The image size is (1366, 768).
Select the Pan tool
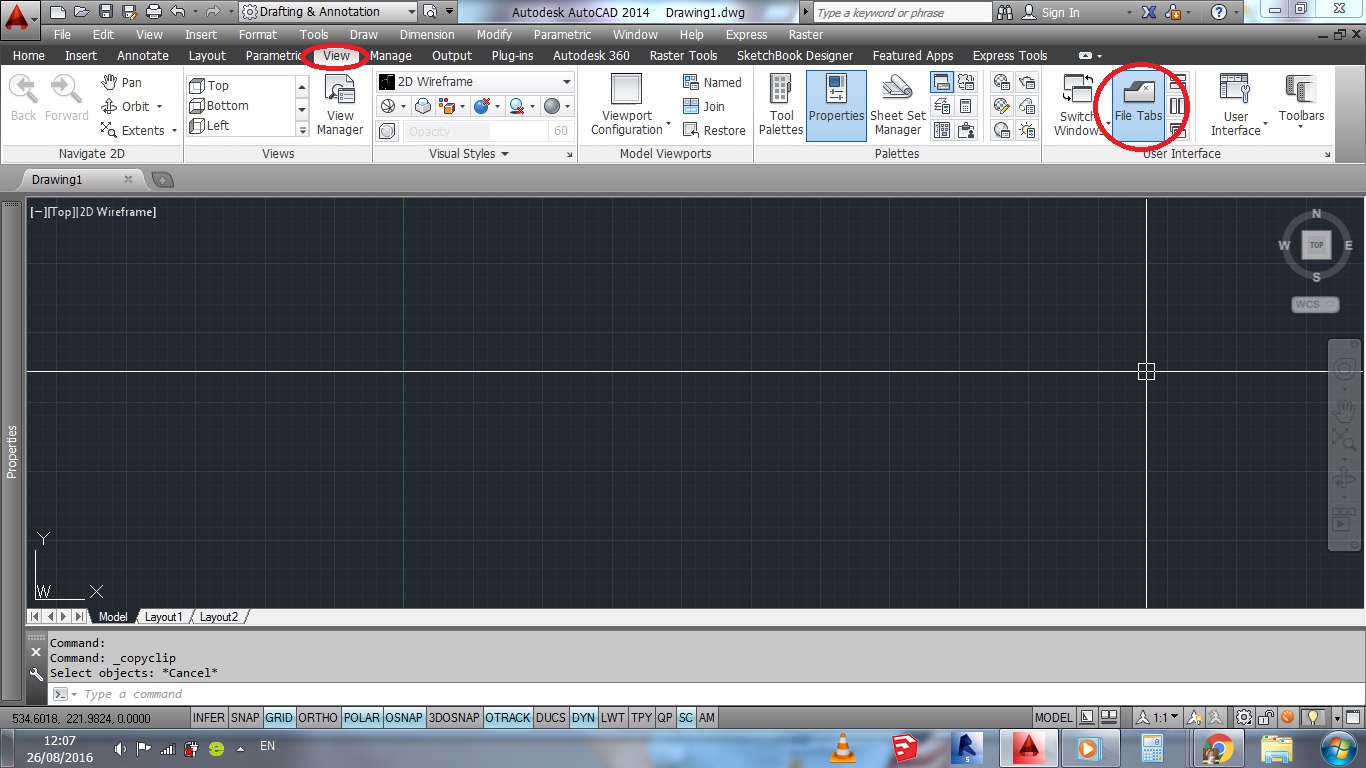[122, 83]
